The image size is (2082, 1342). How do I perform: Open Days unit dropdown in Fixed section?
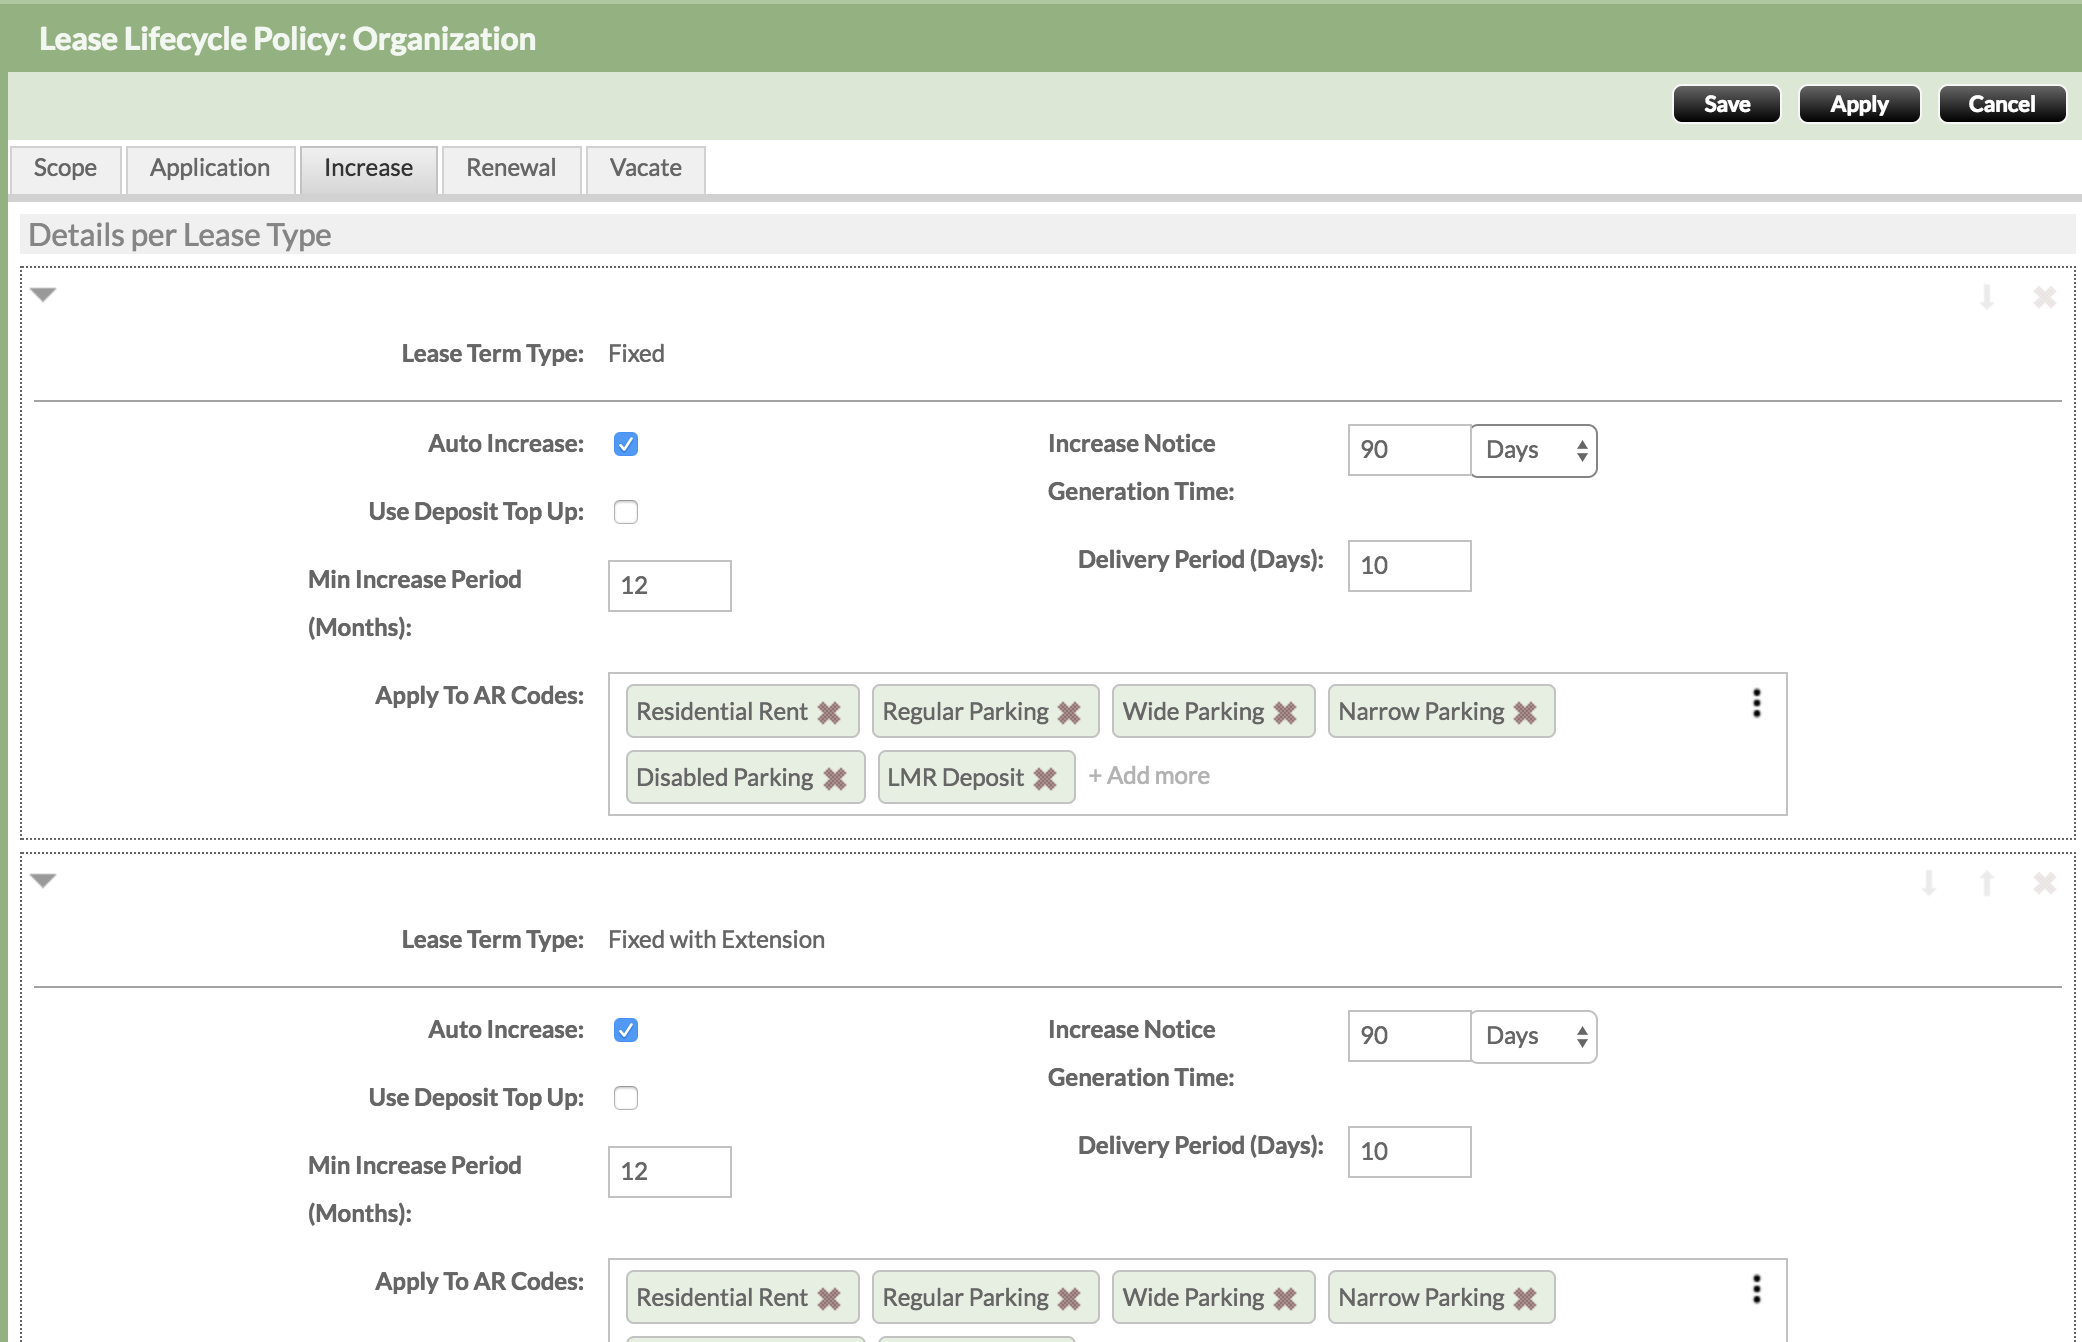[x=1533, y=451]
